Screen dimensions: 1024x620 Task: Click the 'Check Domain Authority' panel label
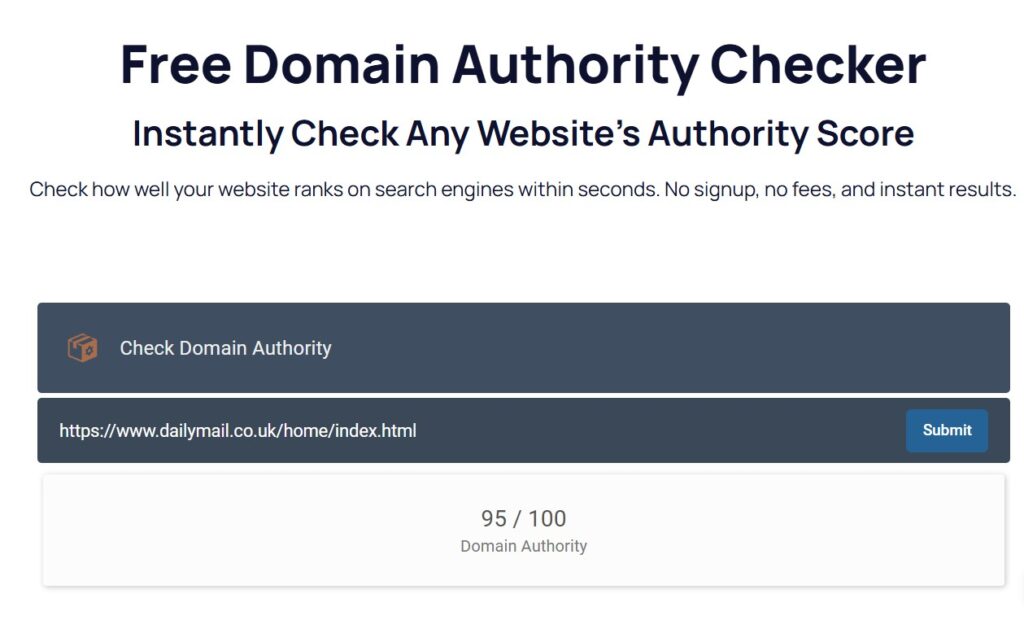tap(225, 348)
